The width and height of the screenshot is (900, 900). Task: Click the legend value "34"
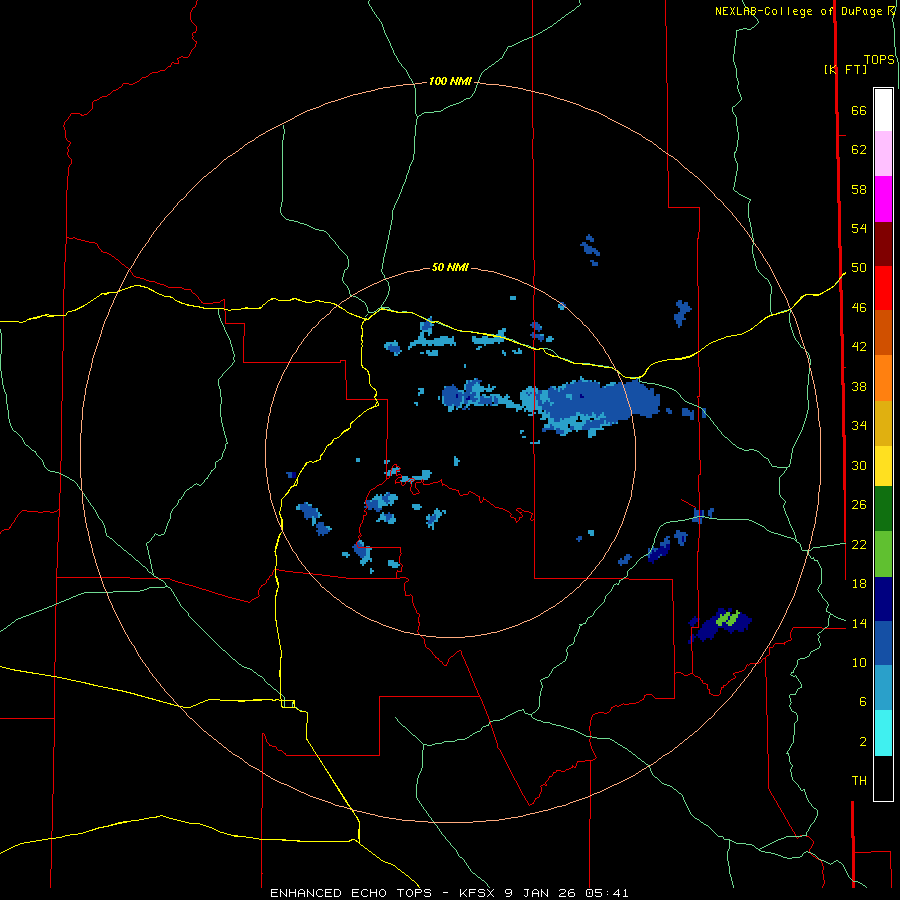coord(859,425)
